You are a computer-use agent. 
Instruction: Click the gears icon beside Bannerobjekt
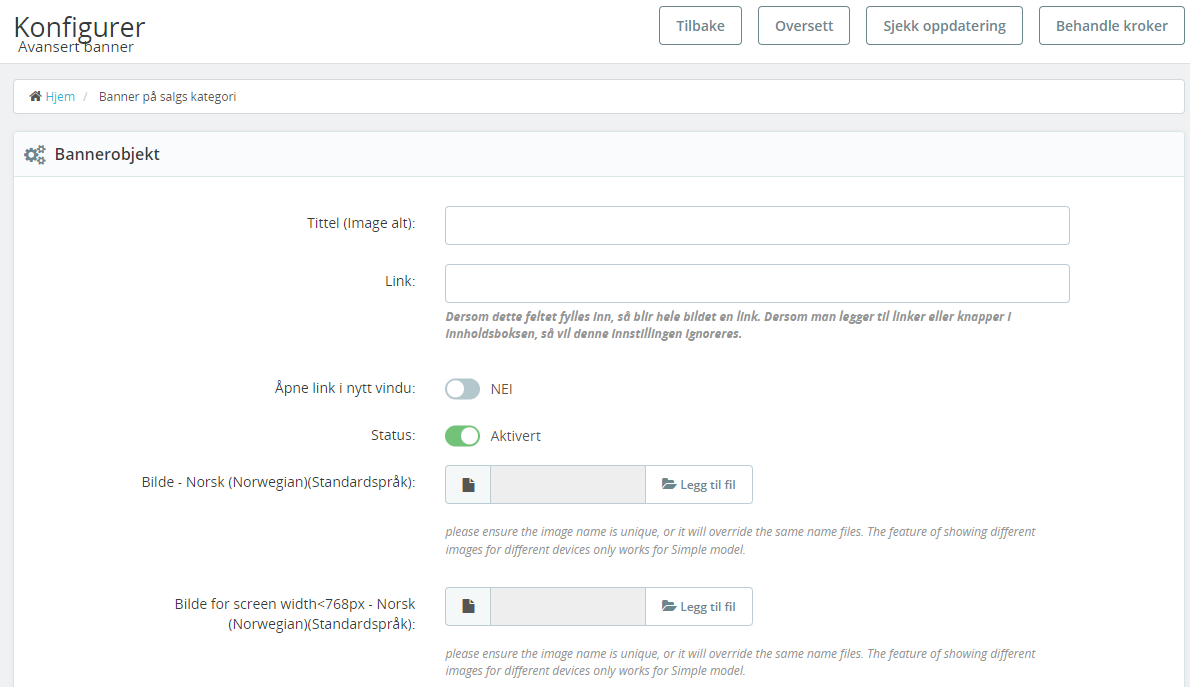(35, 155)
